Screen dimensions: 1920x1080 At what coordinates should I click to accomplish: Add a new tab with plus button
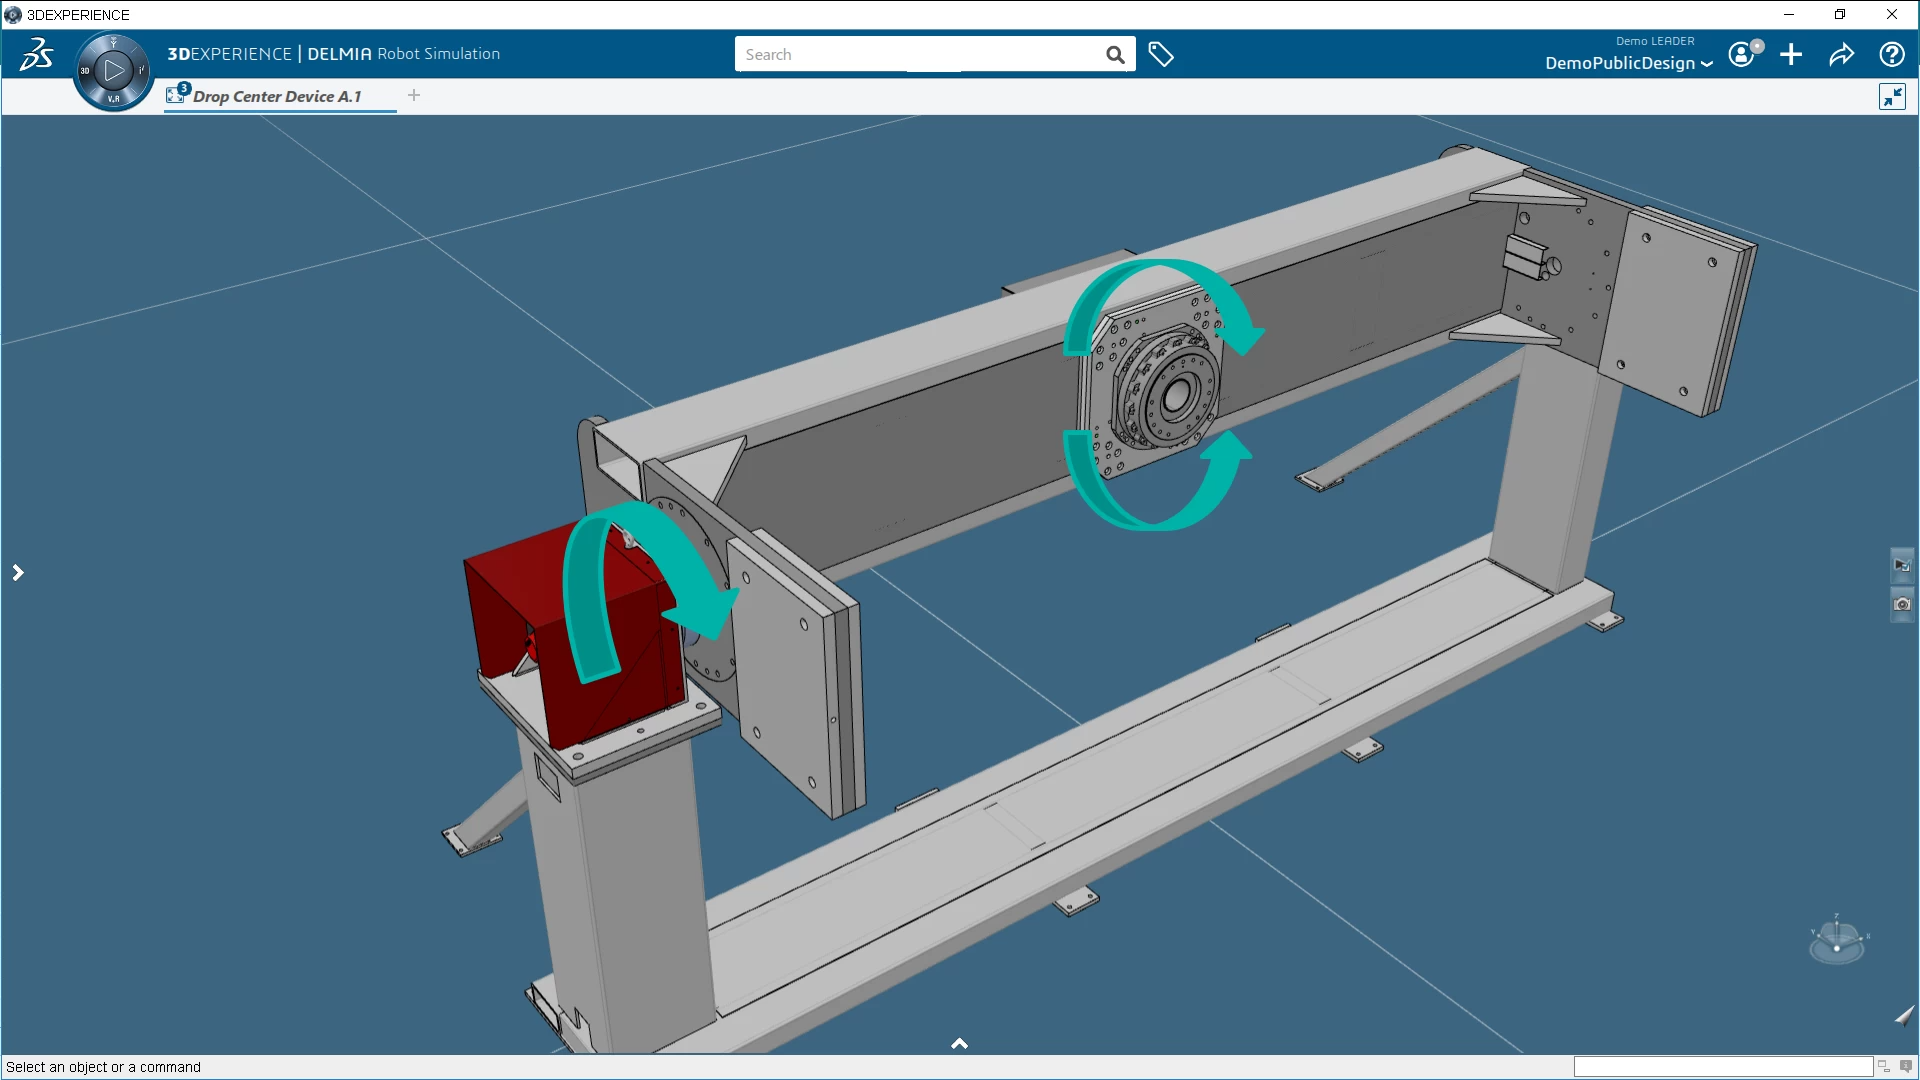[x=414, y=96]
